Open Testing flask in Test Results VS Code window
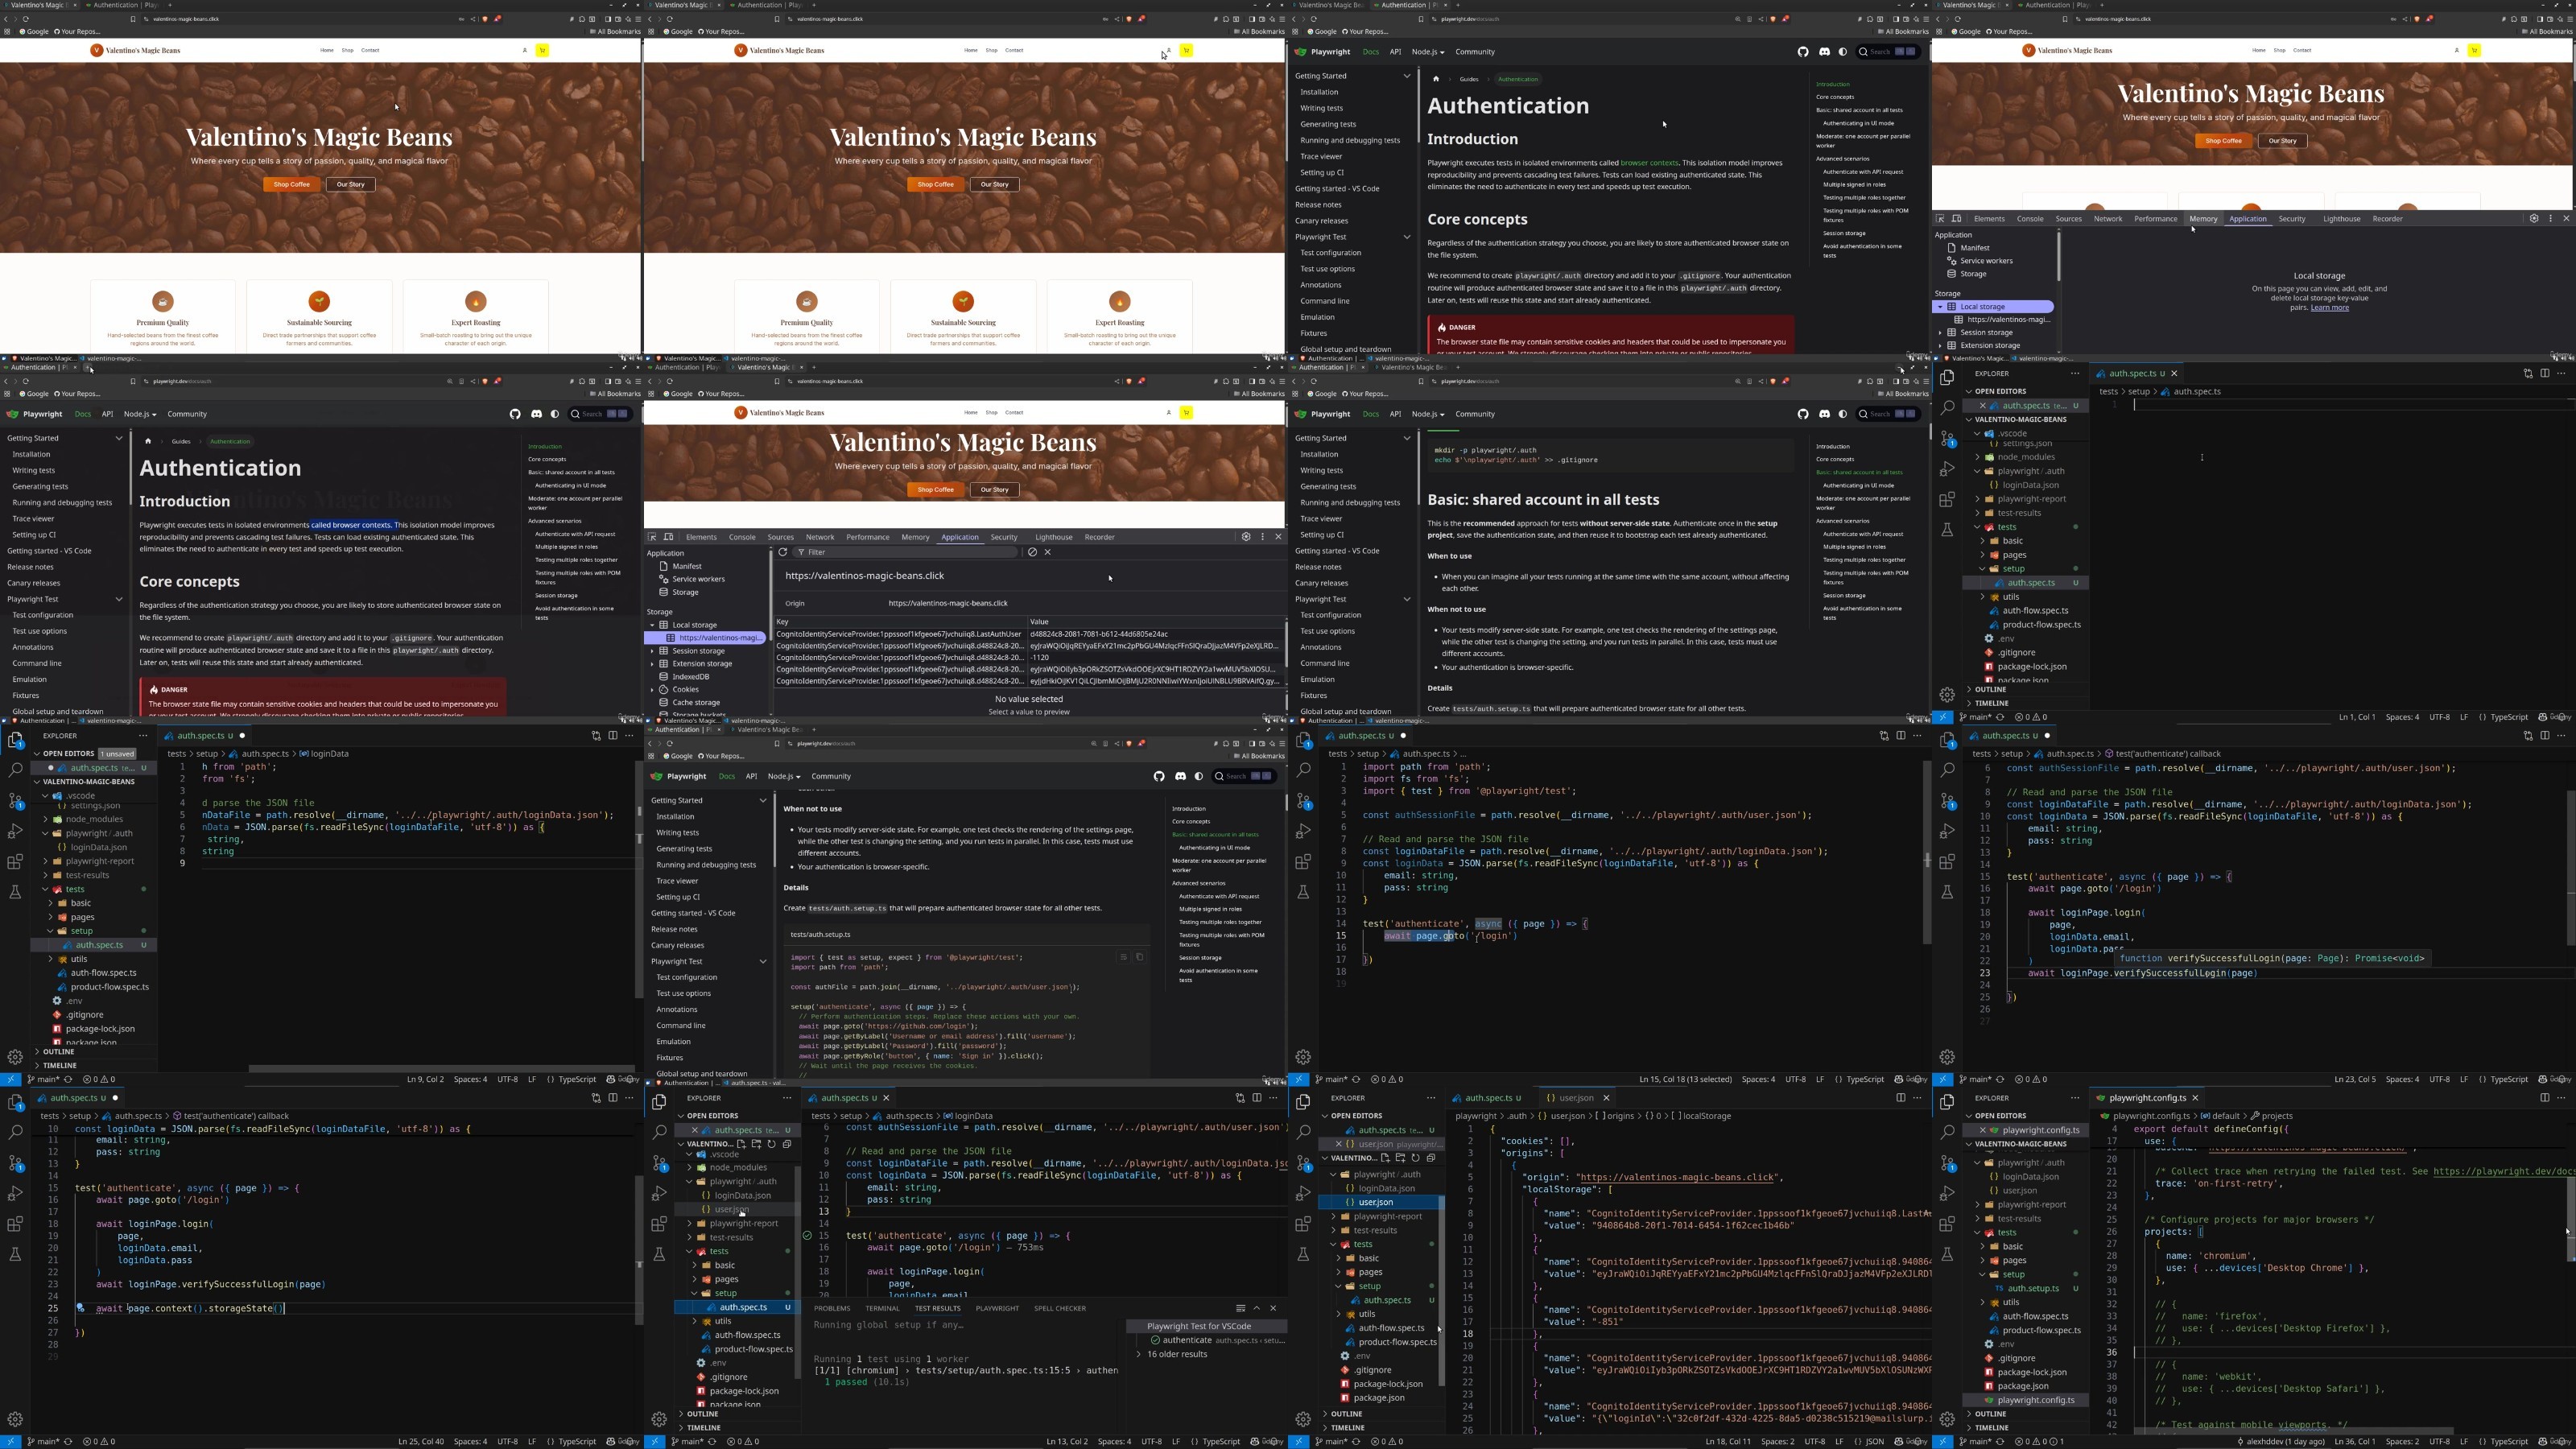The height and width of the screenshot is (1449, 2576). (x=659, y=1254)
